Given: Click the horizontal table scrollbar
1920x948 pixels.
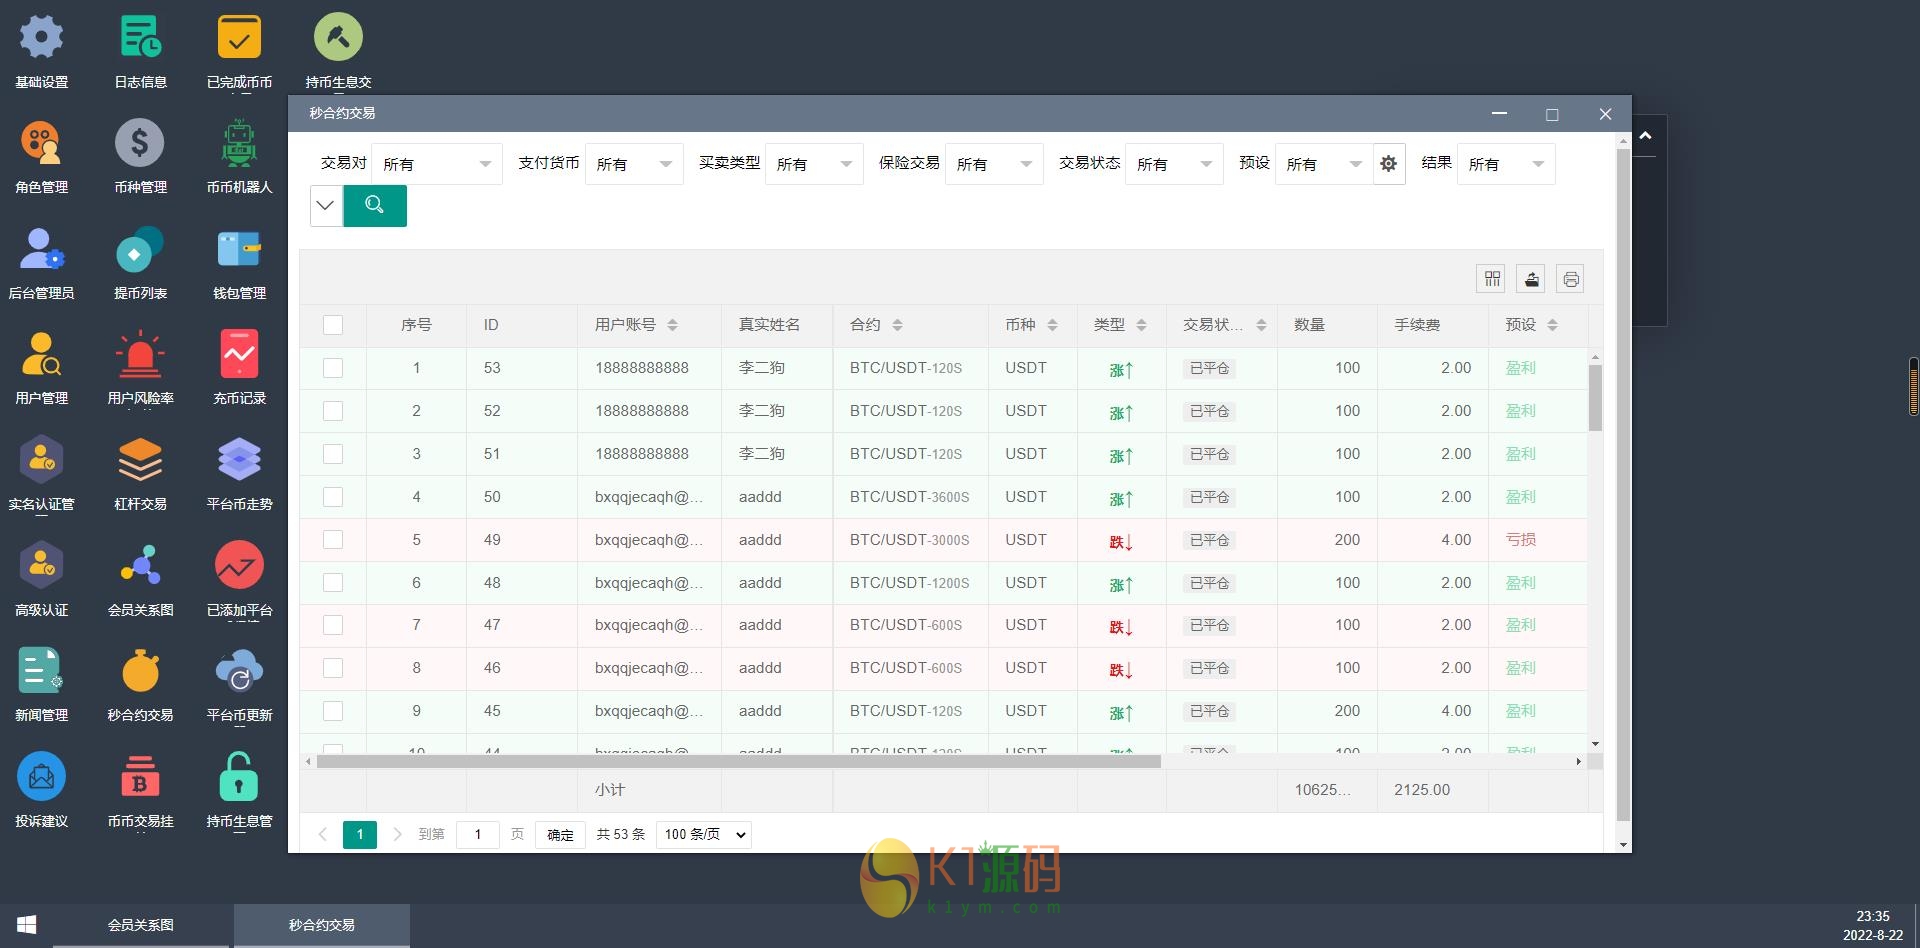Looking at the screenshot, I should (x=738, y=762).
